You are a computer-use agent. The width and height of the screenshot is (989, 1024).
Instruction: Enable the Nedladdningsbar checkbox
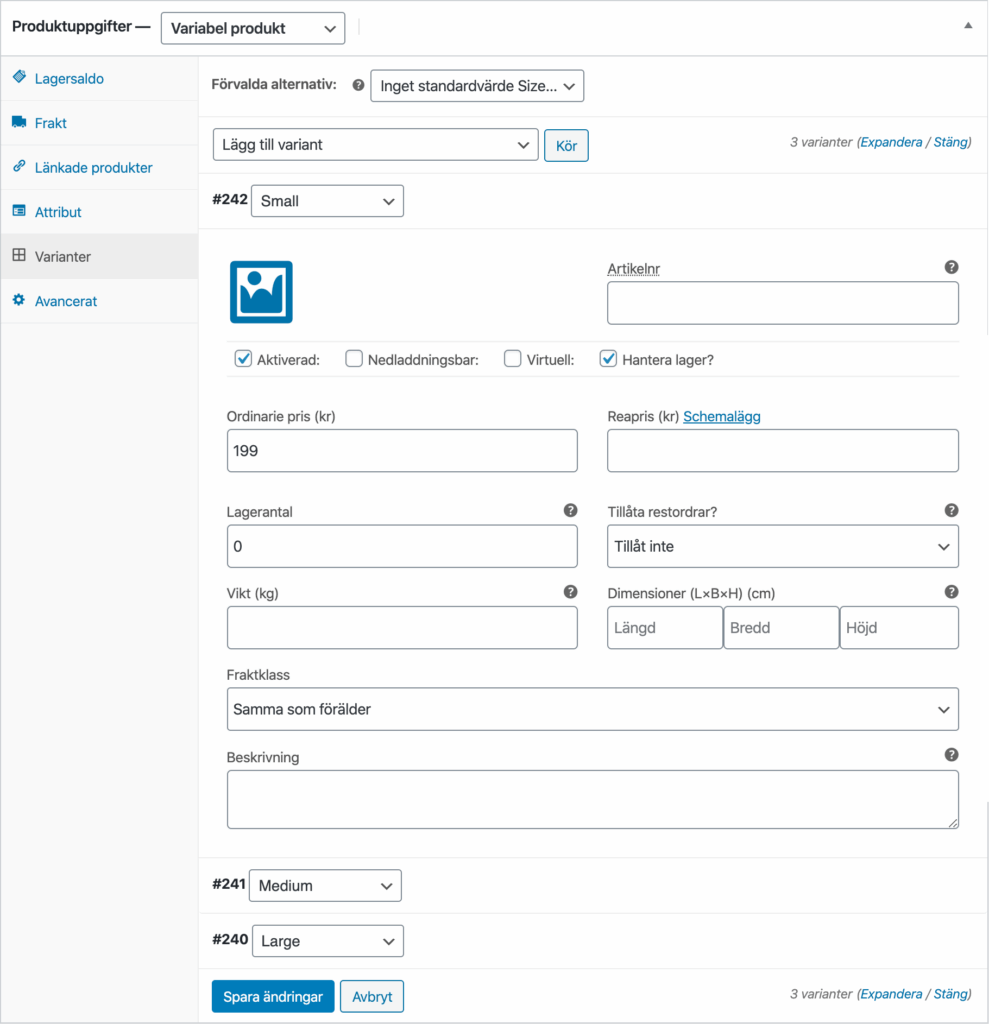[x=355, y=358]
